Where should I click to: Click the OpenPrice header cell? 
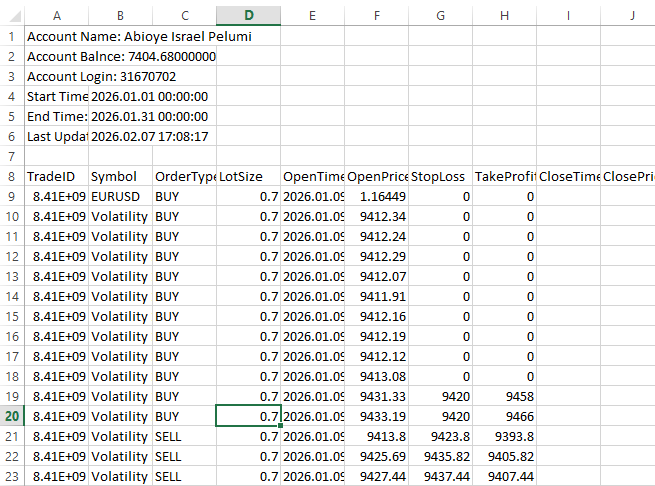pyautogui.click(x=376, y=176)
